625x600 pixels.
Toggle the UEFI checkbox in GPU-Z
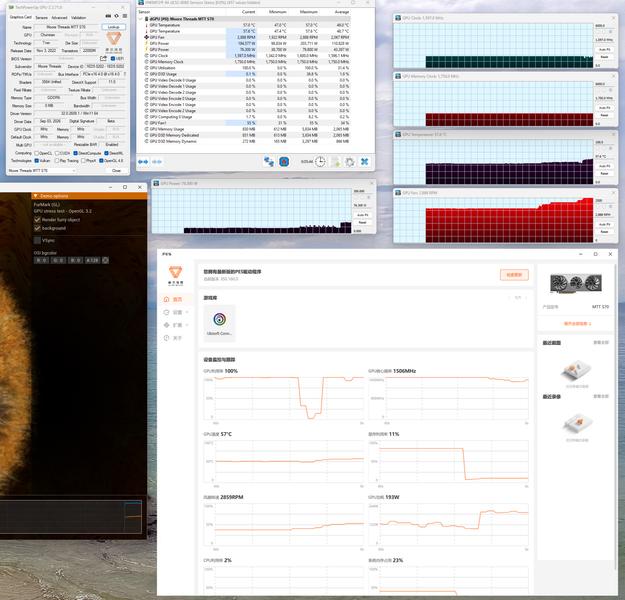(113, 59)
